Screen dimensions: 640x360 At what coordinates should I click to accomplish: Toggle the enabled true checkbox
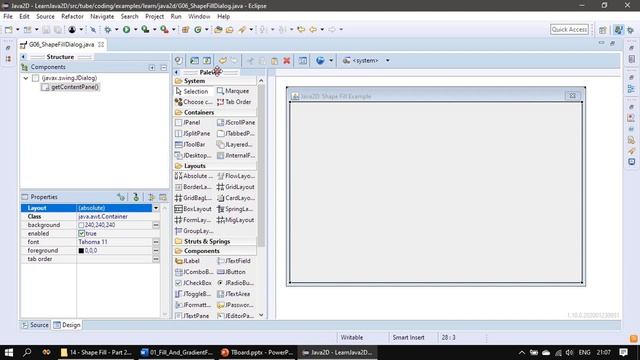pos(82,233)
